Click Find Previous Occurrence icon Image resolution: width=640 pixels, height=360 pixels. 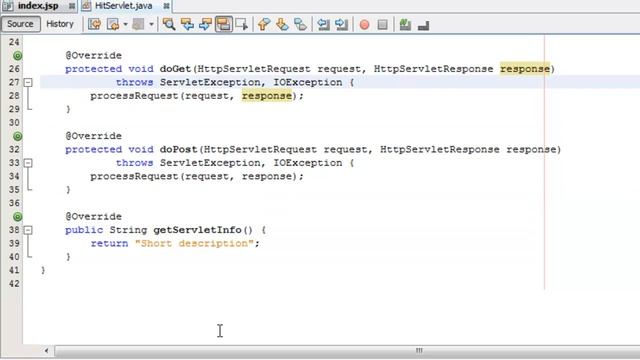point(187,24)
